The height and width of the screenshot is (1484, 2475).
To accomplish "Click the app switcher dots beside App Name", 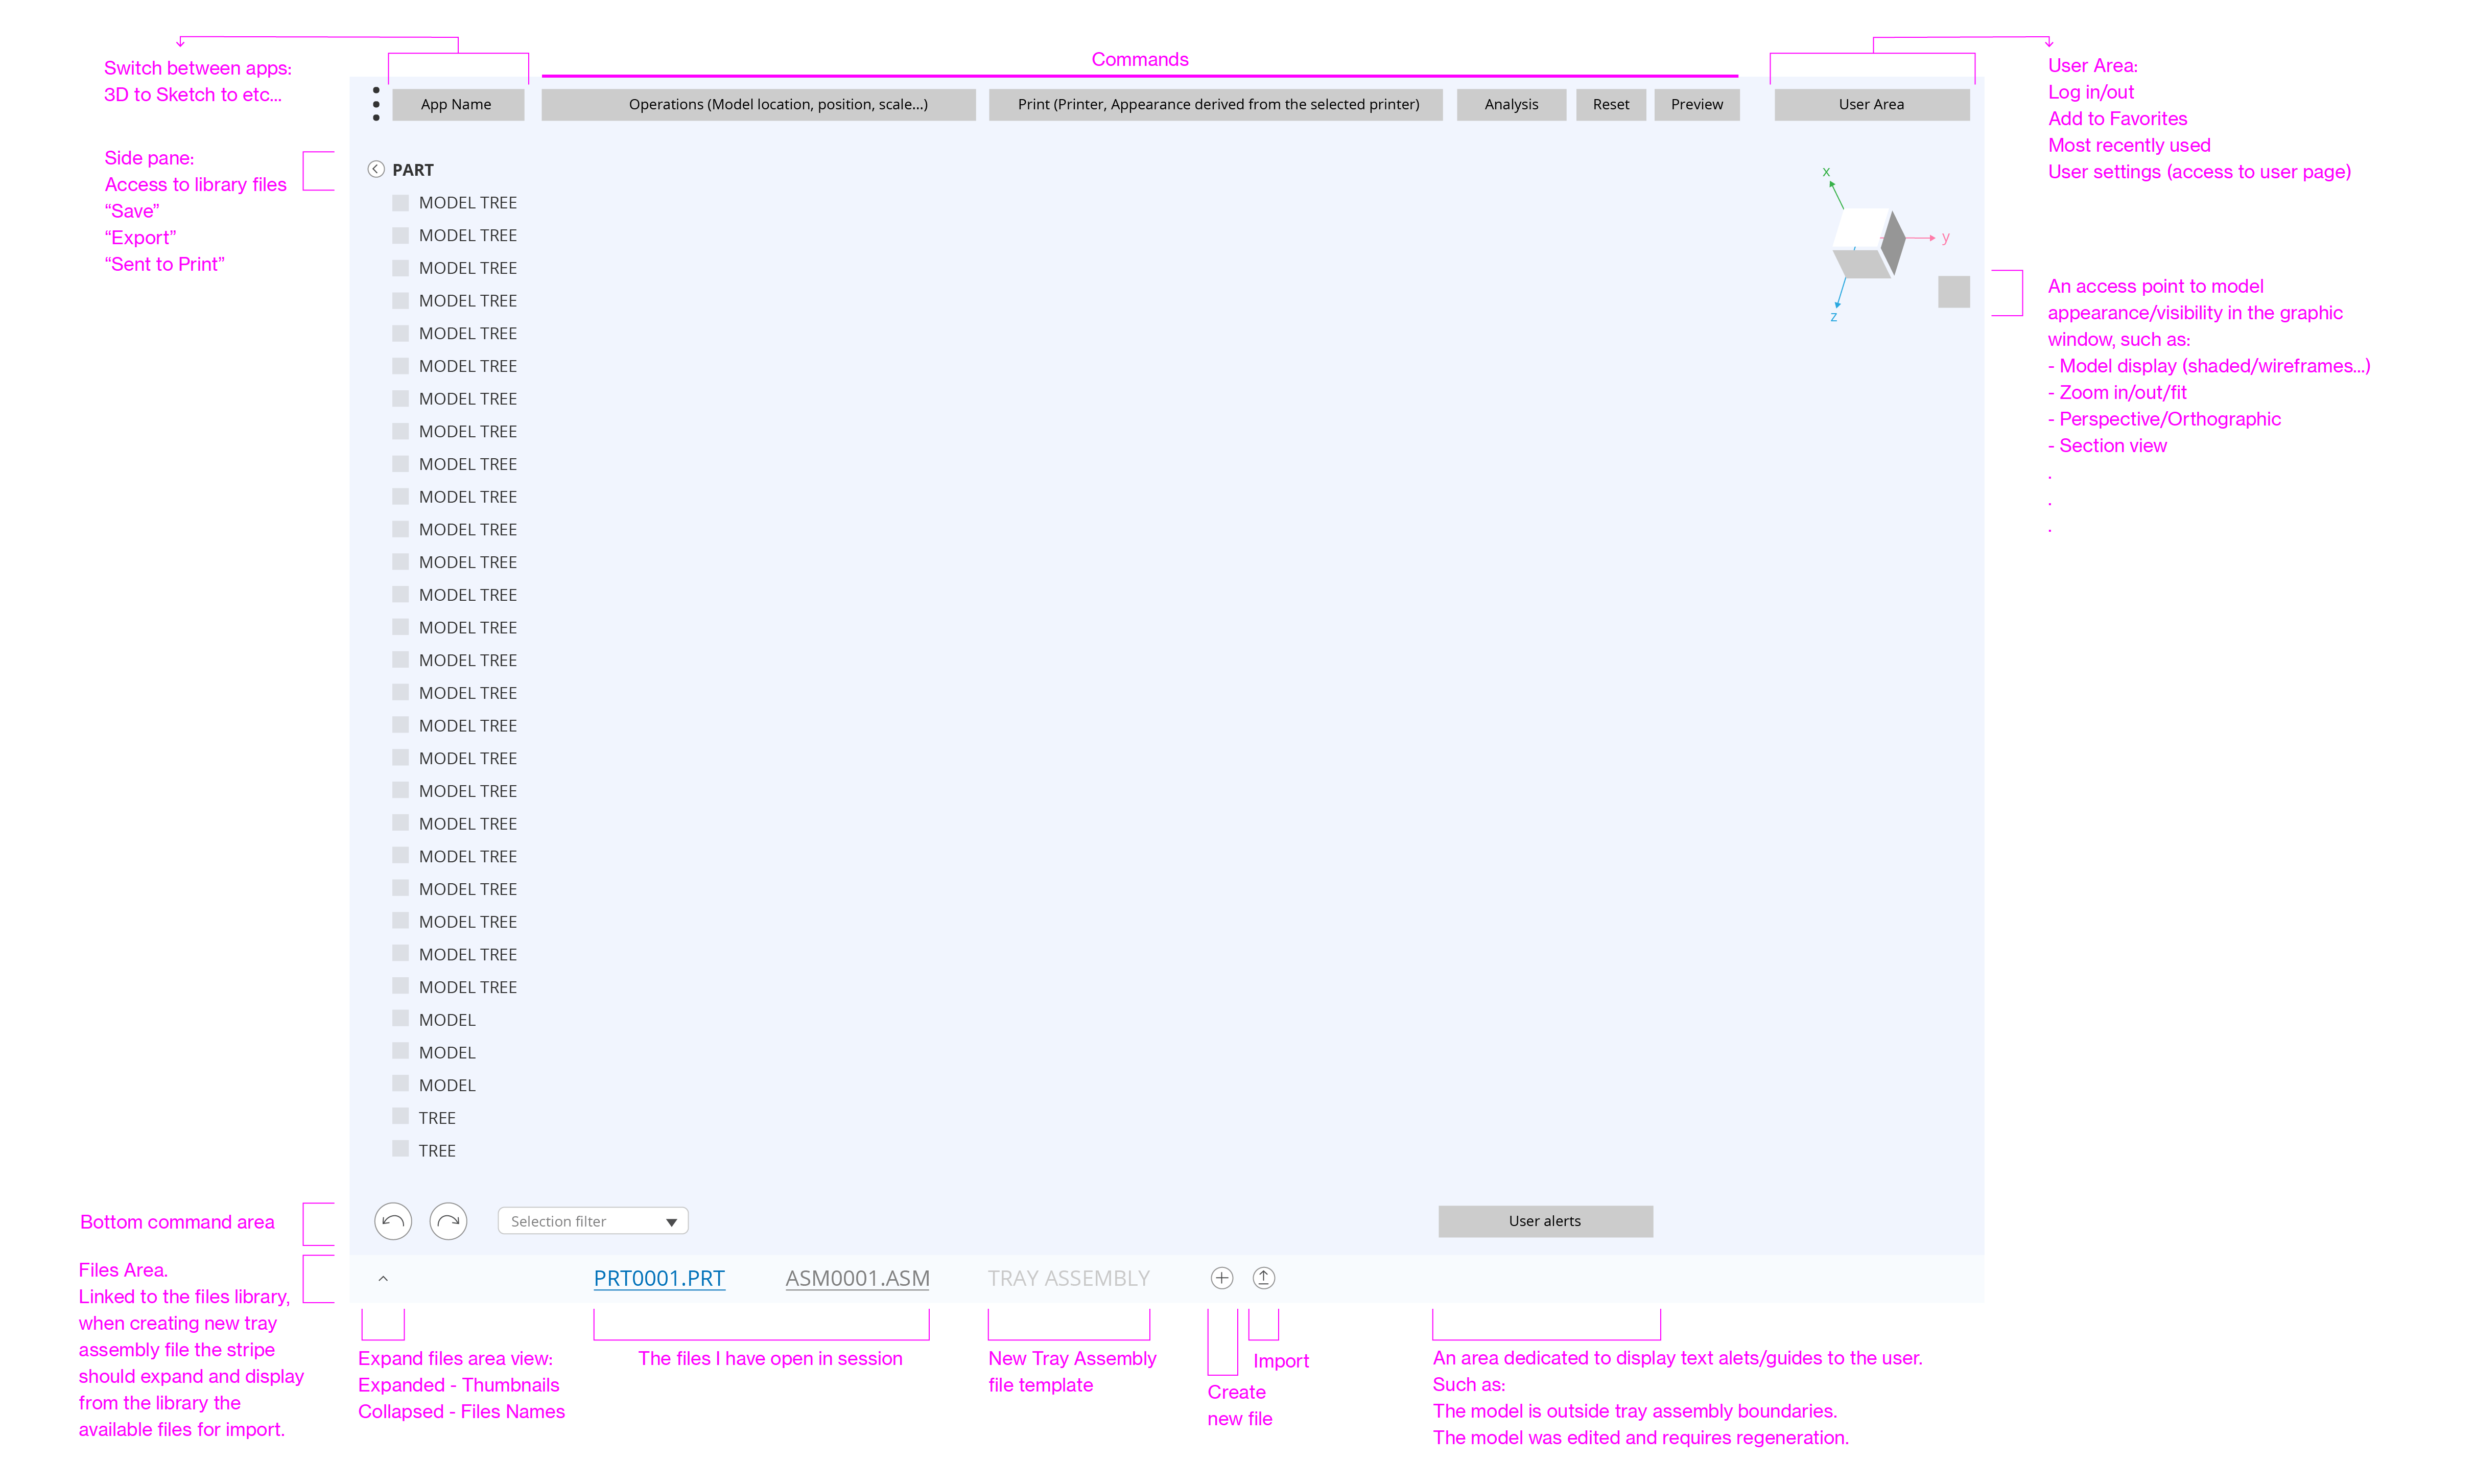I will click(377, 104).
